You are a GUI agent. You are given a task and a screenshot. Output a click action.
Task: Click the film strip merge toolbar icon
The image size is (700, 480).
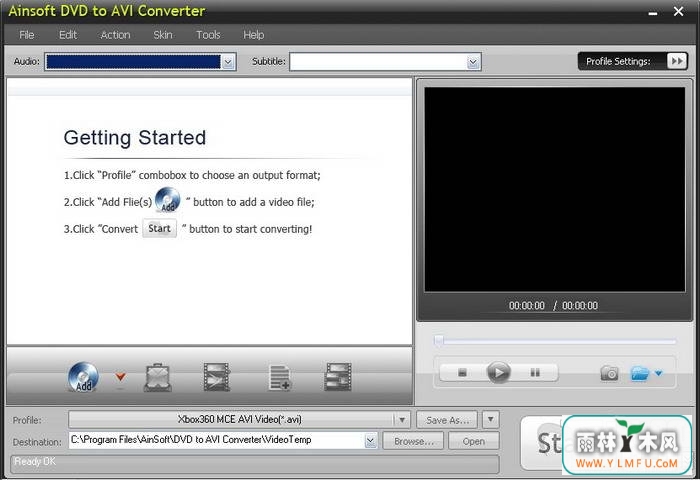(x=338, y=377)
